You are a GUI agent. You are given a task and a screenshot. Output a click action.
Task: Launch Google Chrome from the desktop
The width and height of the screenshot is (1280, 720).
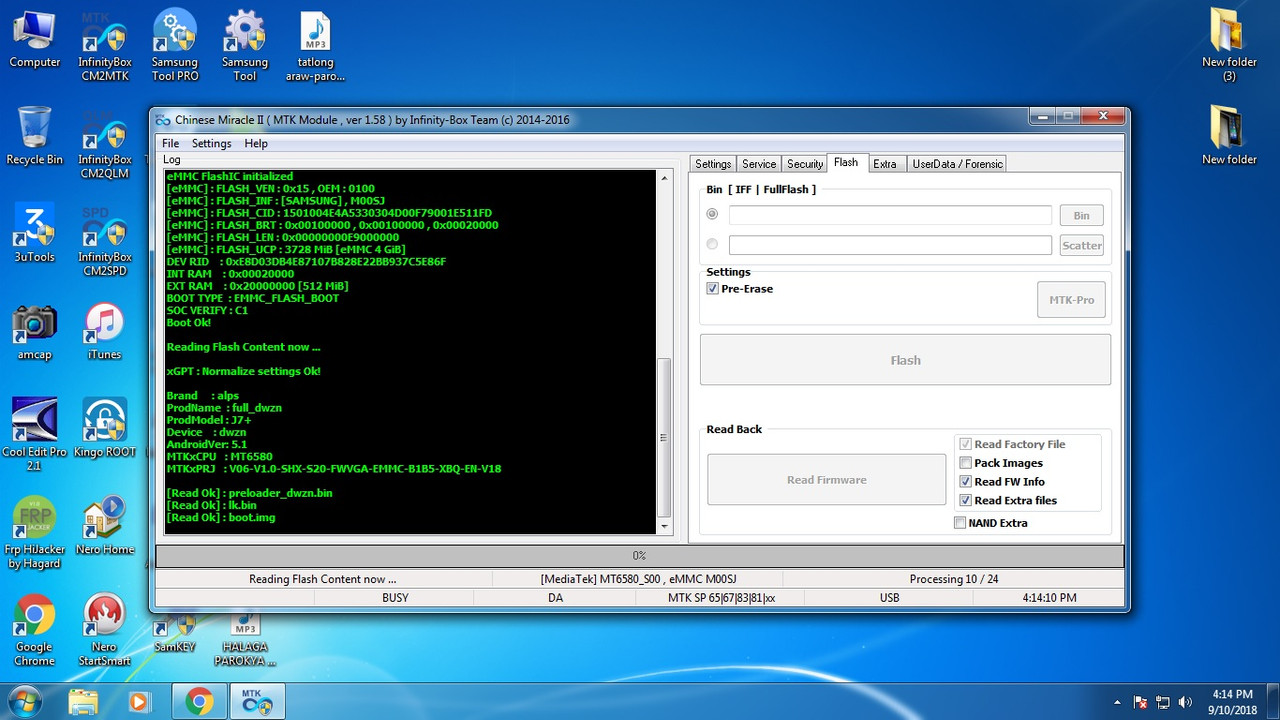click(35, 631)
